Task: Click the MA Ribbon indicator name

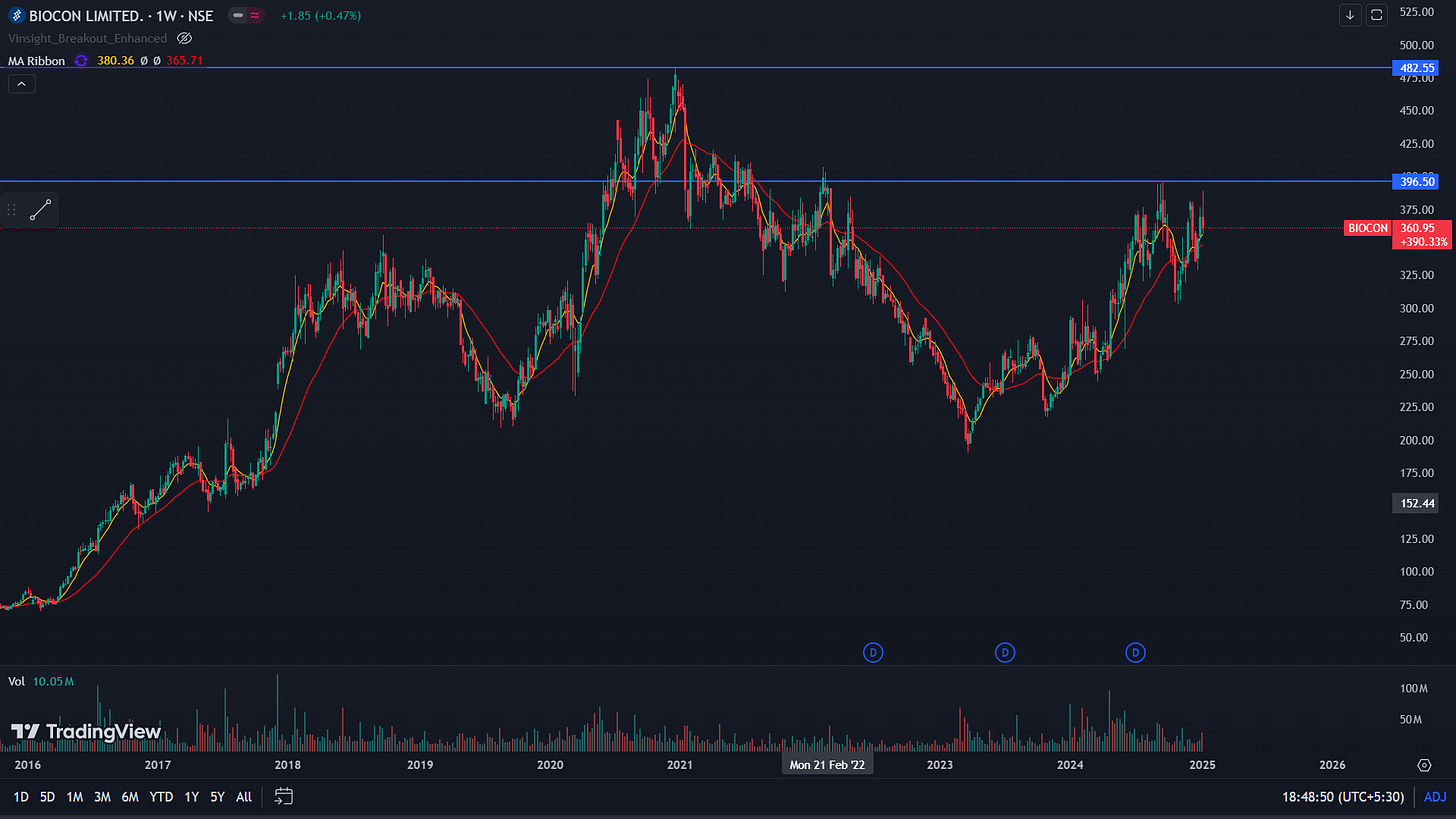Action: pos(38,61)
